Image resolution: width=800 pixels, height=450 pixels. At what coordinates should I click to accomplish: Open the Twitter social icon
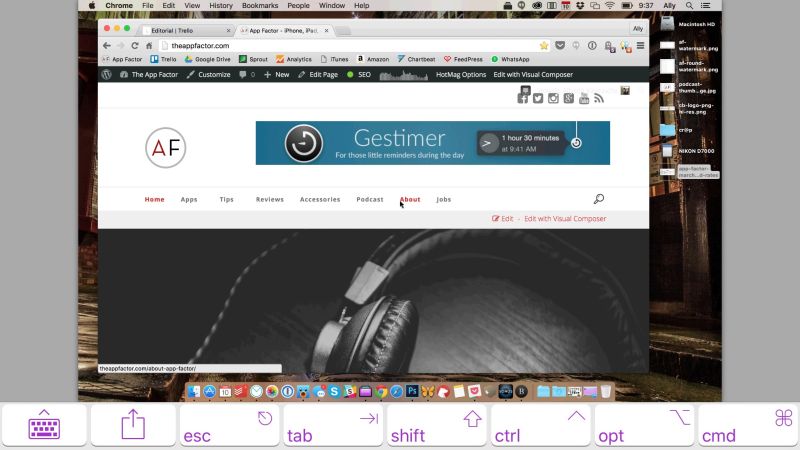[538, 98]
